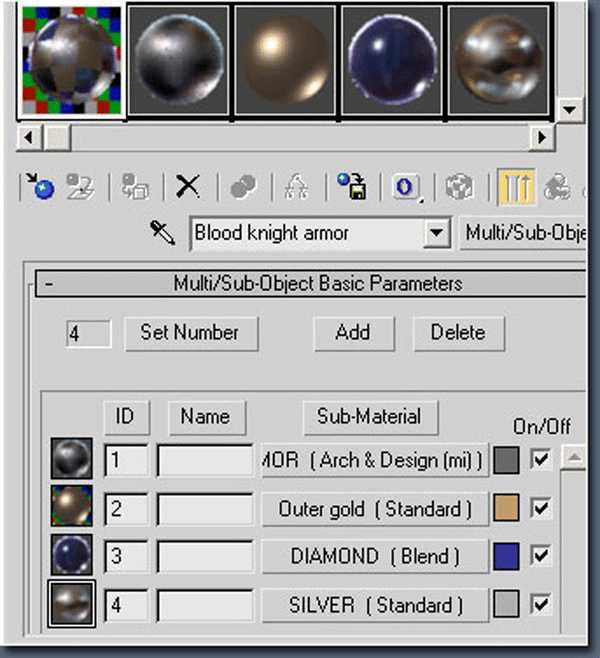Click gray color swatch in row 1
The height and width of the screenshot is (658, 600).
point(506,460)
